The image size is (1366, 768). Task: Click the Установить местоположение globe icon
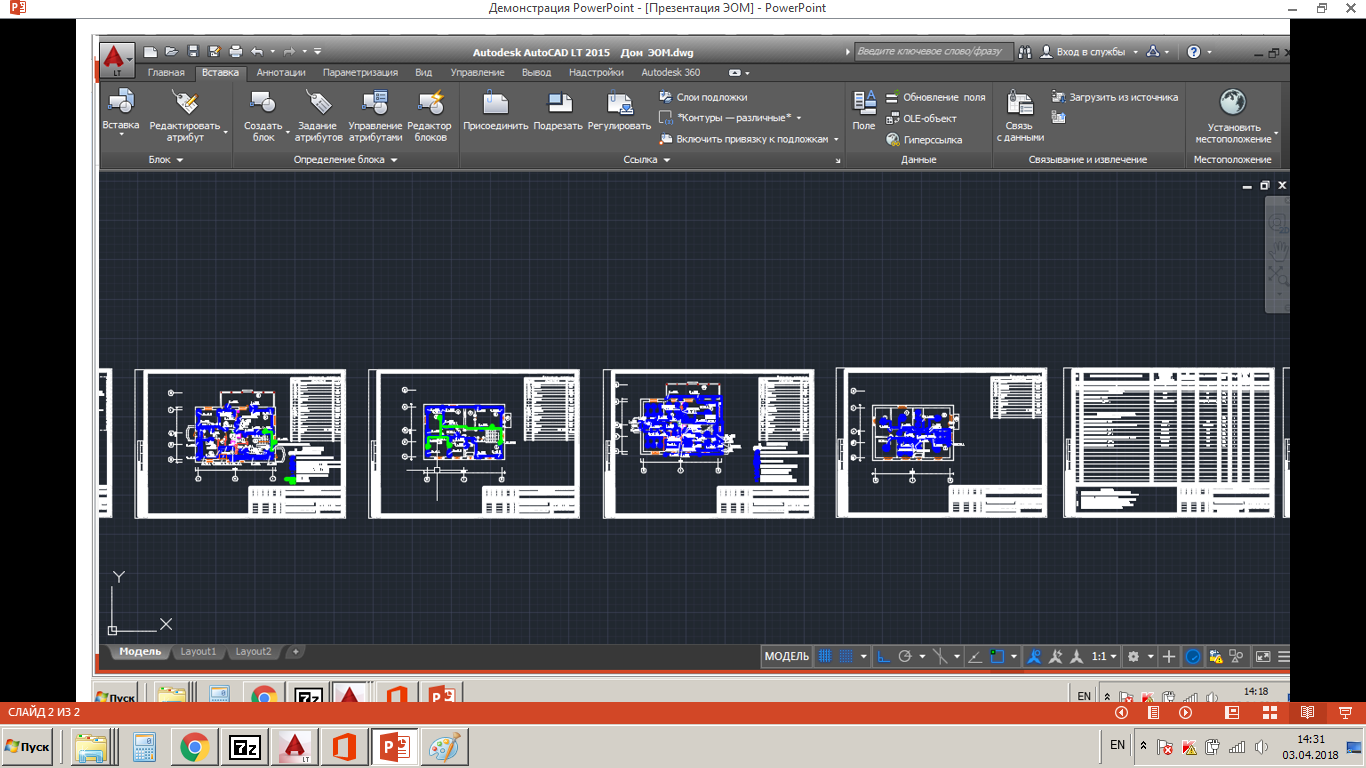coord(1232,104)
